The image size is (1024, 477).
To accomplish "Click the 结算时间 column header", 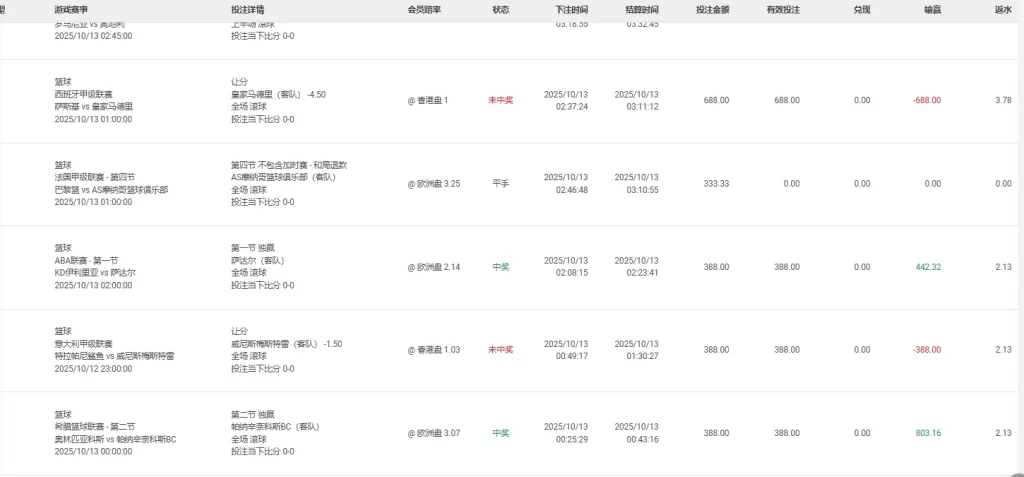I will coord(642,9).
